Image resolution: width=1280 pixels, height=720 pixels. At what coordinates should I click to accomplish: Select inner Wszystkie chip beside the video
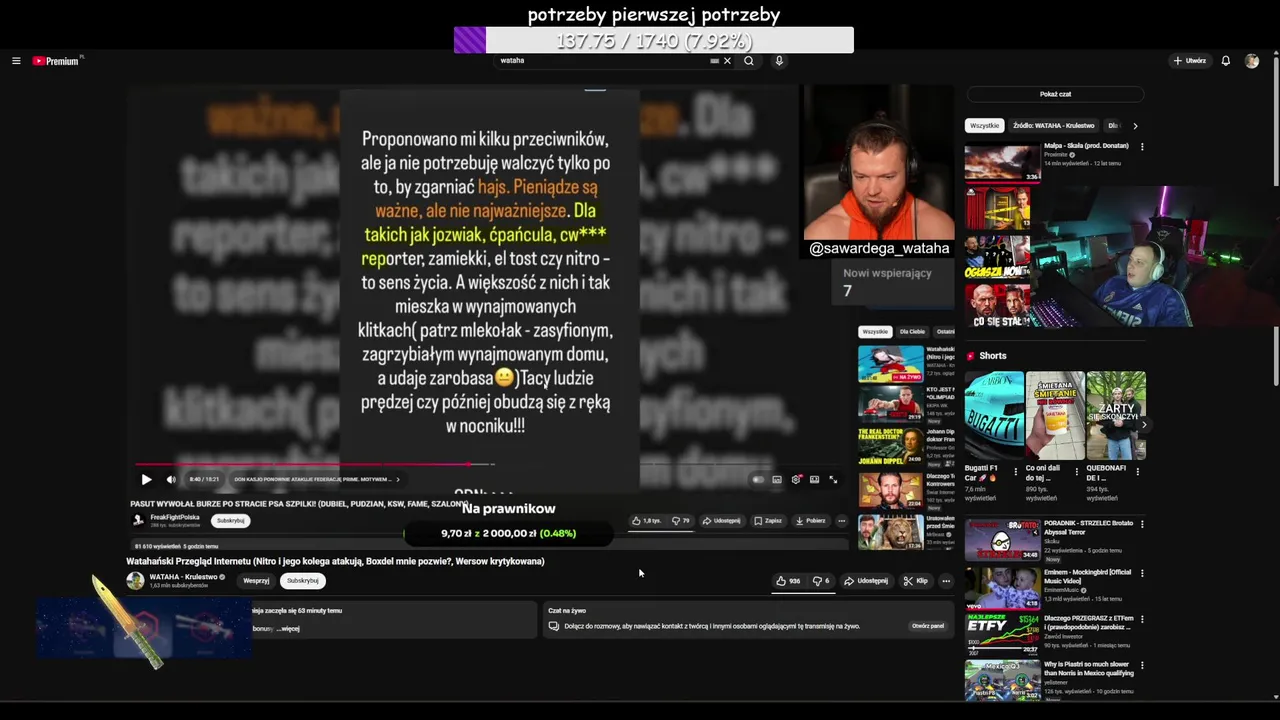[x=875, y=332]
